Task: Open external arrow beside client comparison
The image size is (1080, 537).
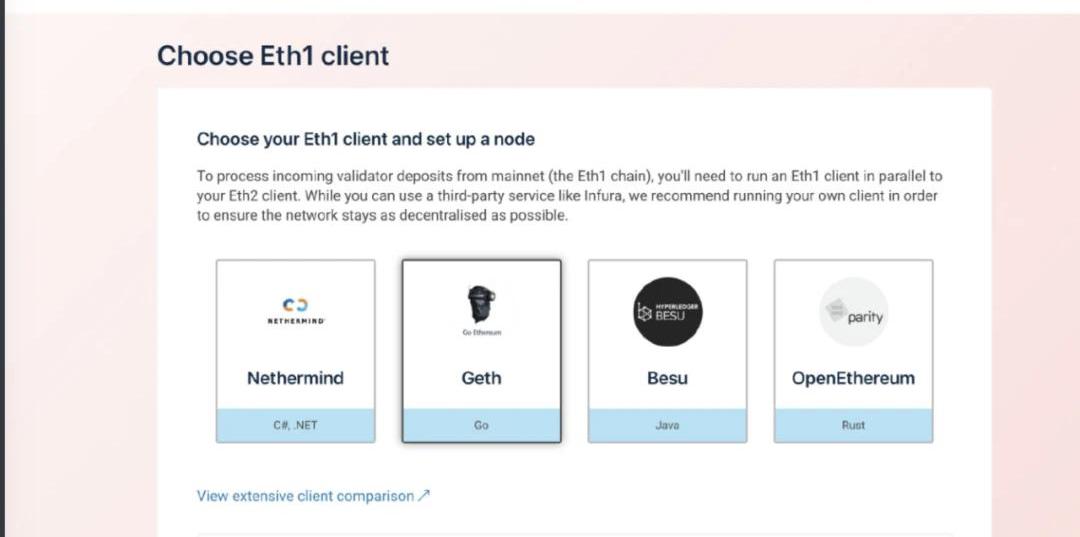Action: (424, 496)
